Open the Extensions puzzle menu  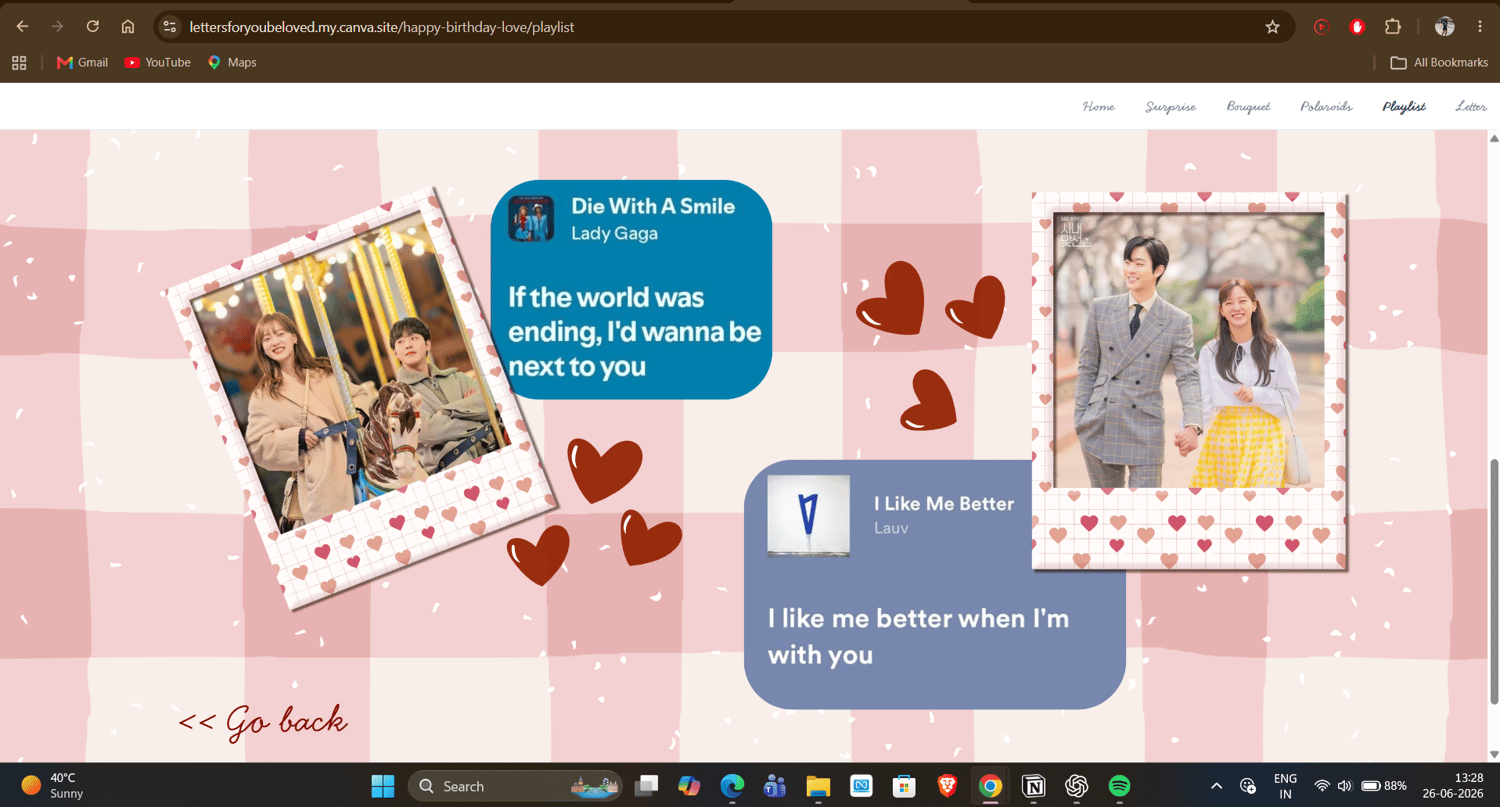(1393, 27)
